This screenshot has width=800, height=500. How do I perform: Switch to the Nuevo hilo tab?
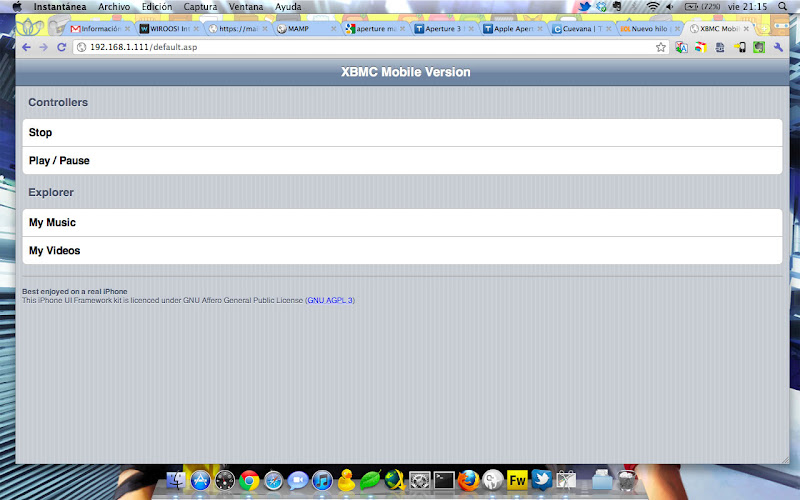[x=649, y=29]
